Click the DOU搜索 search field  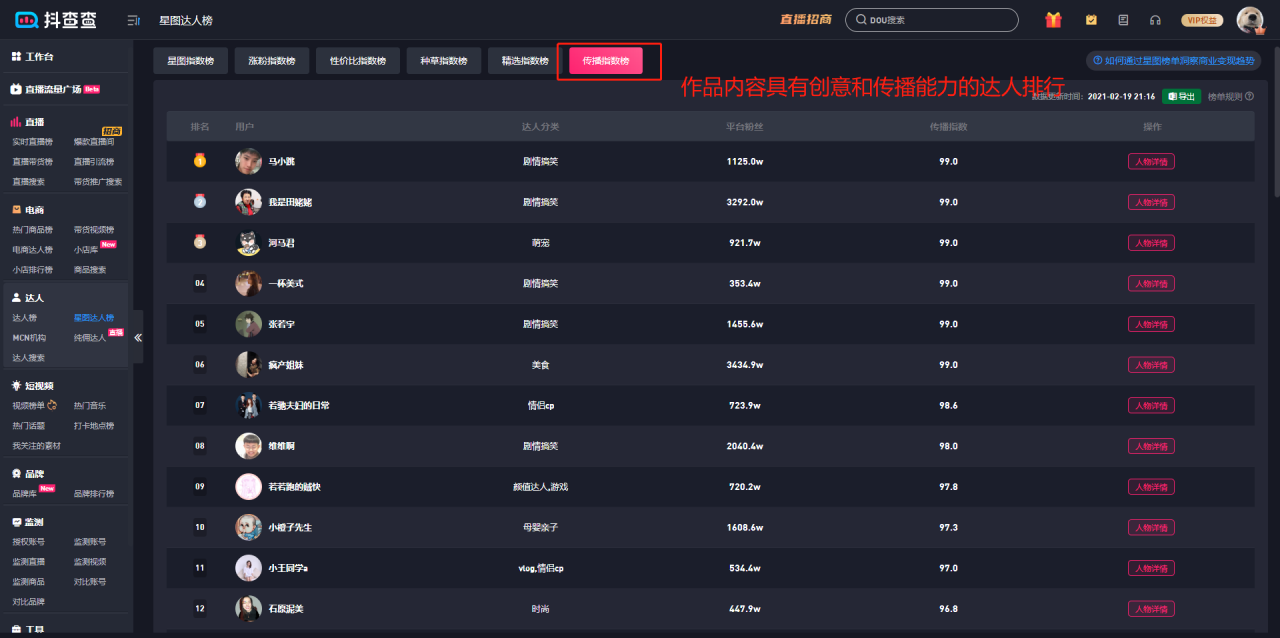click(931, 20)
